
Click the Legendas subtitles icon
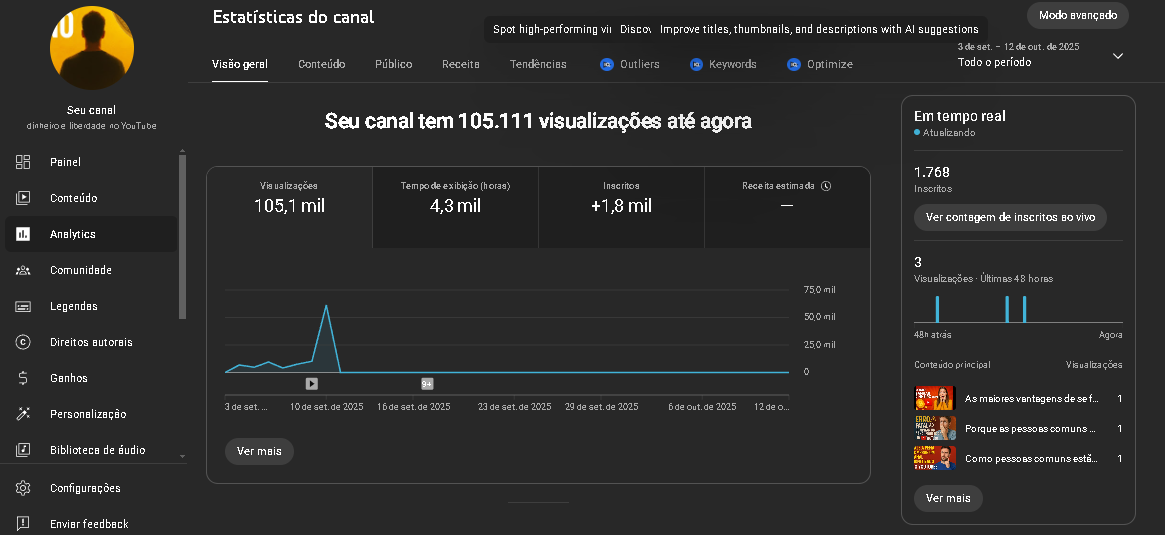[x=23, y=306]
